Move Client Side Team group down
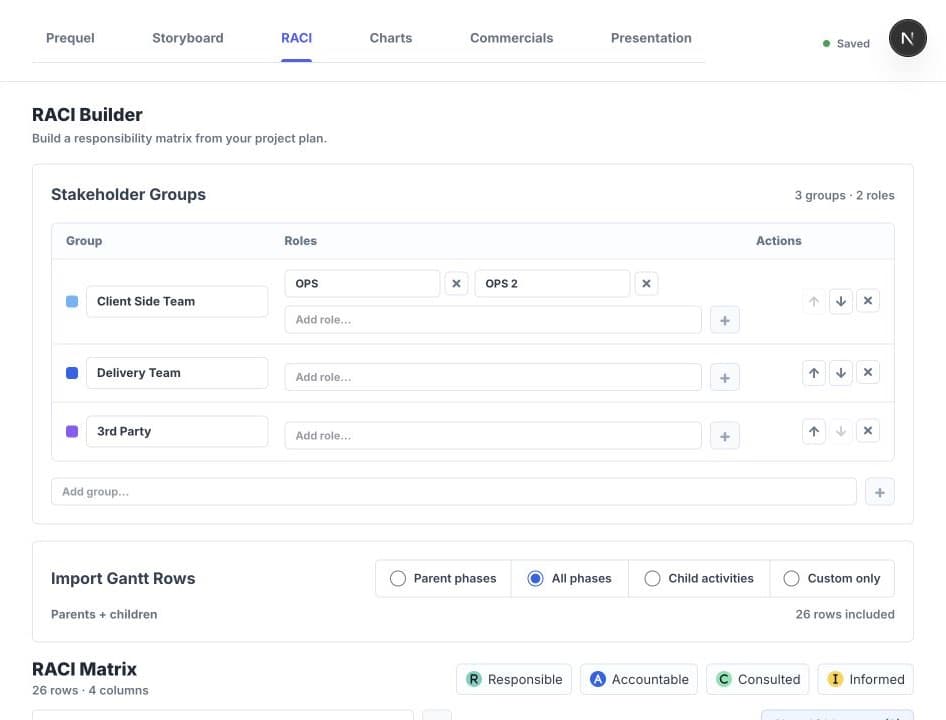This screenshot has height=720, width=946. 841,301
